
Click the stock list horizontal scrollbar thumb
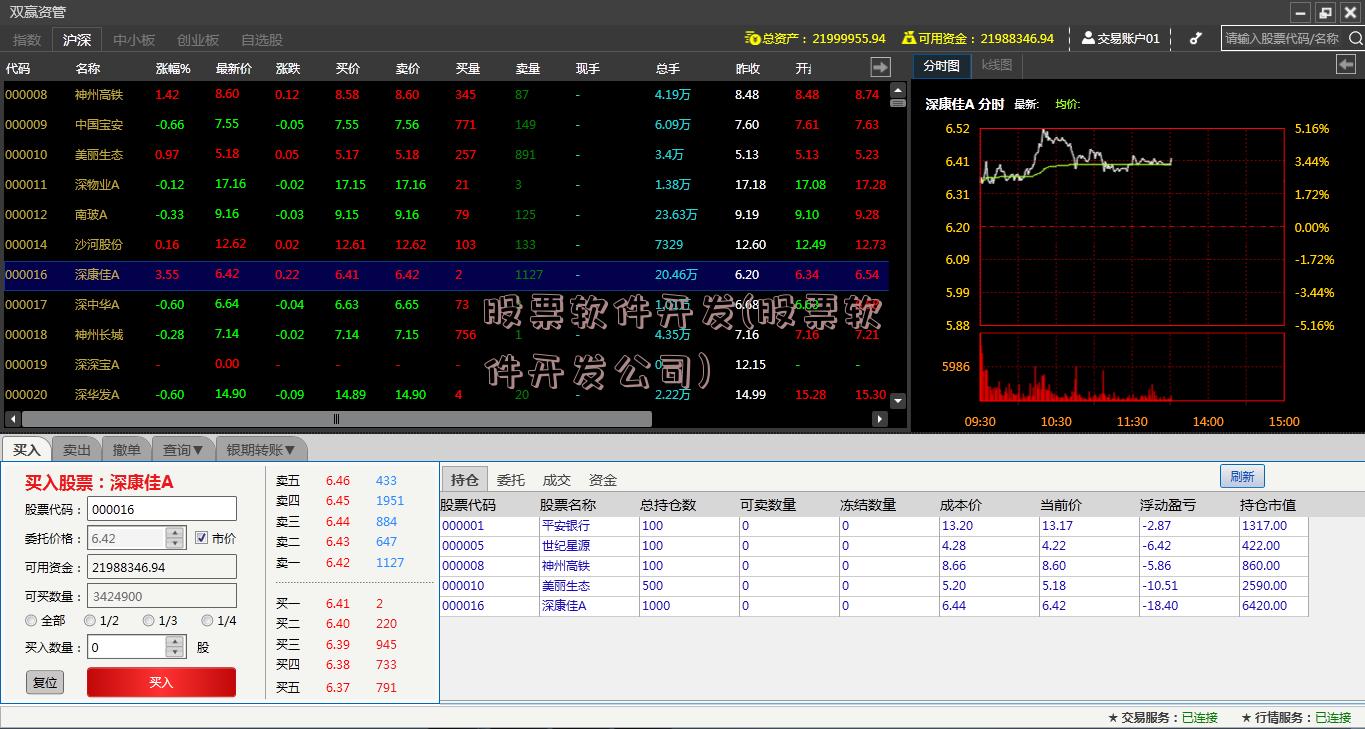(337, 420)
